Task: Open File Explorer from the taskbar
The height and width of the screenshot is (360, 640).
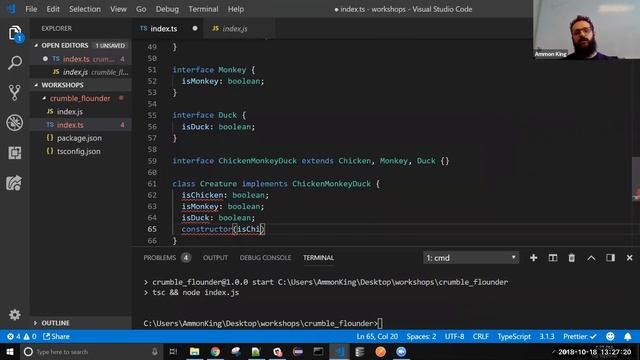Action: pyautogui.click(x=194, y=351)
